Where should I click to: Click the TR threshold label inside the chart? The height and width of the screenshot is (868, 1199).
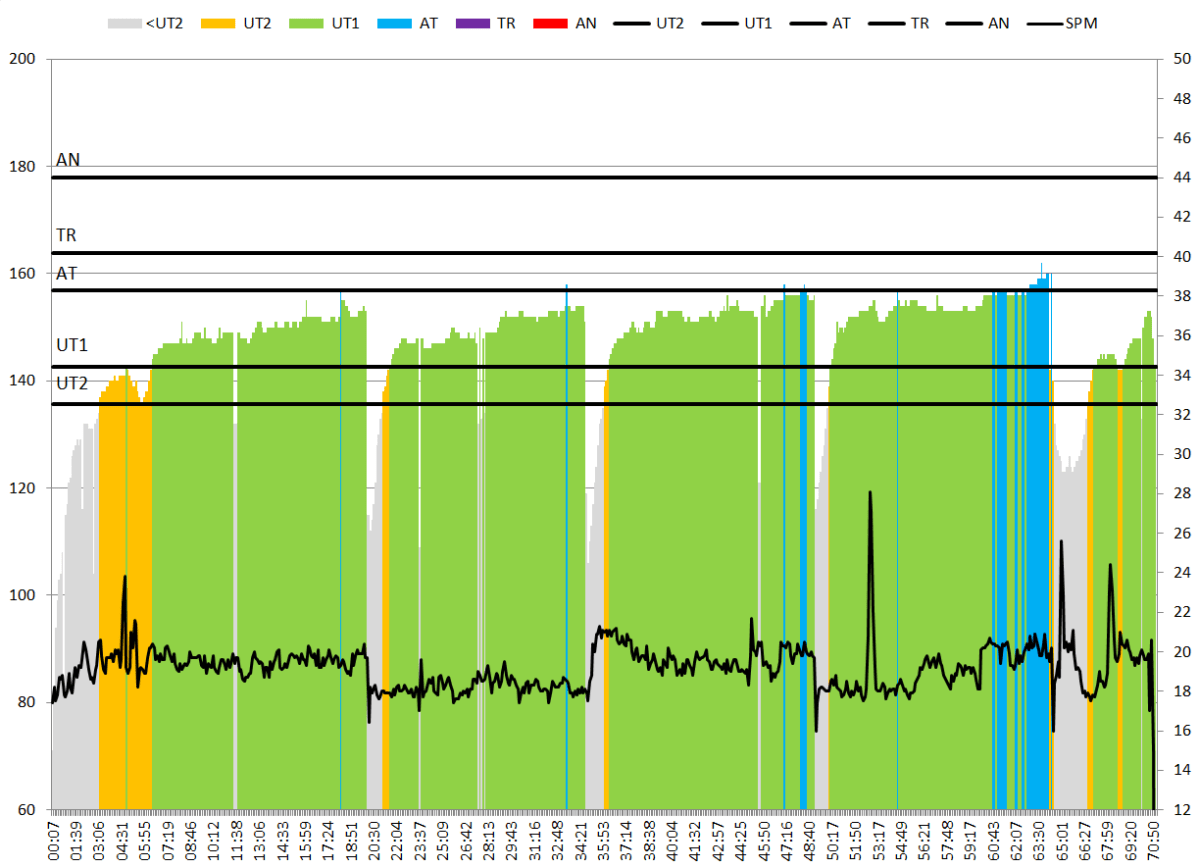[x=66, y=236]
